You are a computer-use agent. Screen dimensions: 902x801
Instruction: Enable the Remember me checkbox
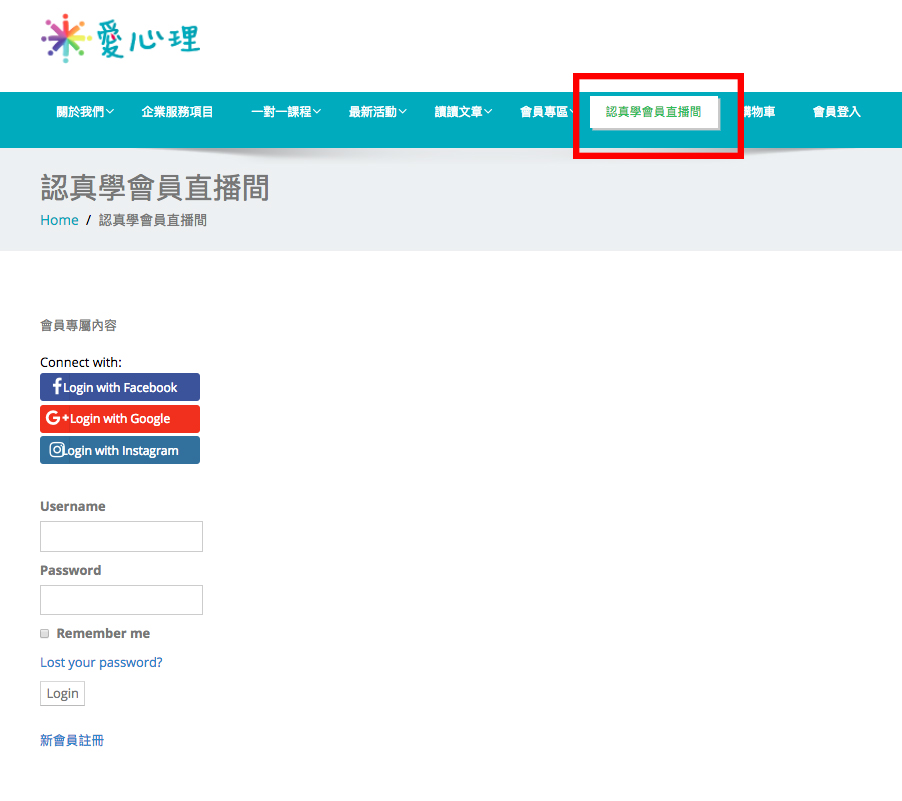coord(44,634)
